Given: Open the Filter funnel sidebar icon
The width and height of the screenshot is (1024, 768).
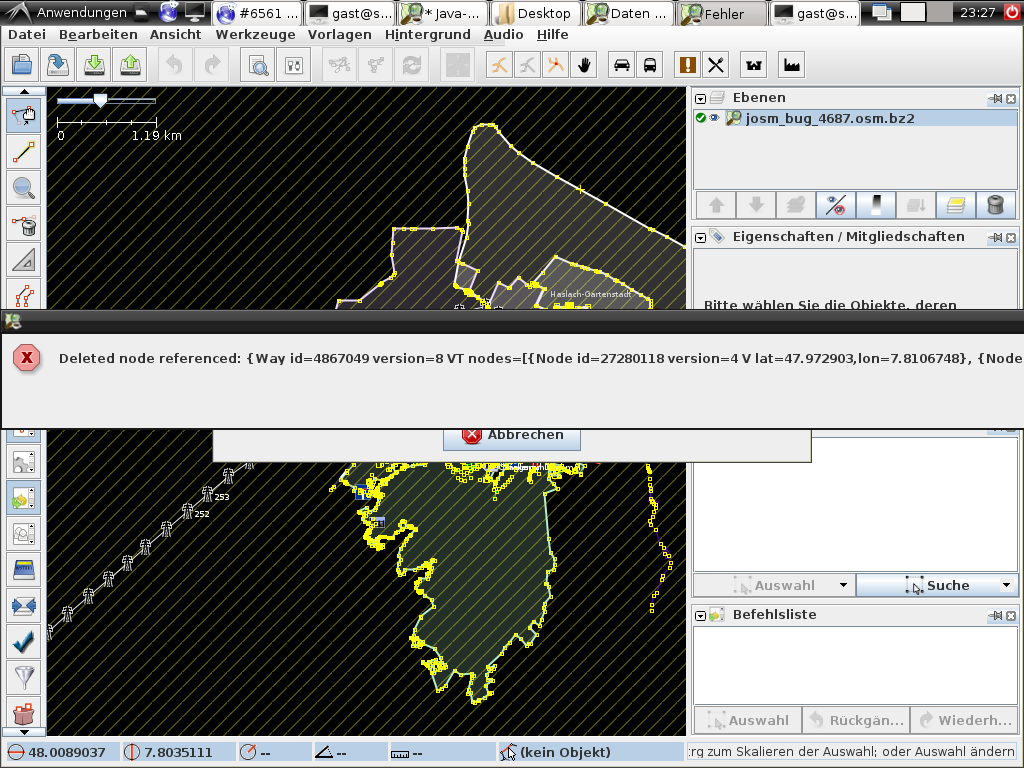Looking at the screenshot, I should point(23,677).
